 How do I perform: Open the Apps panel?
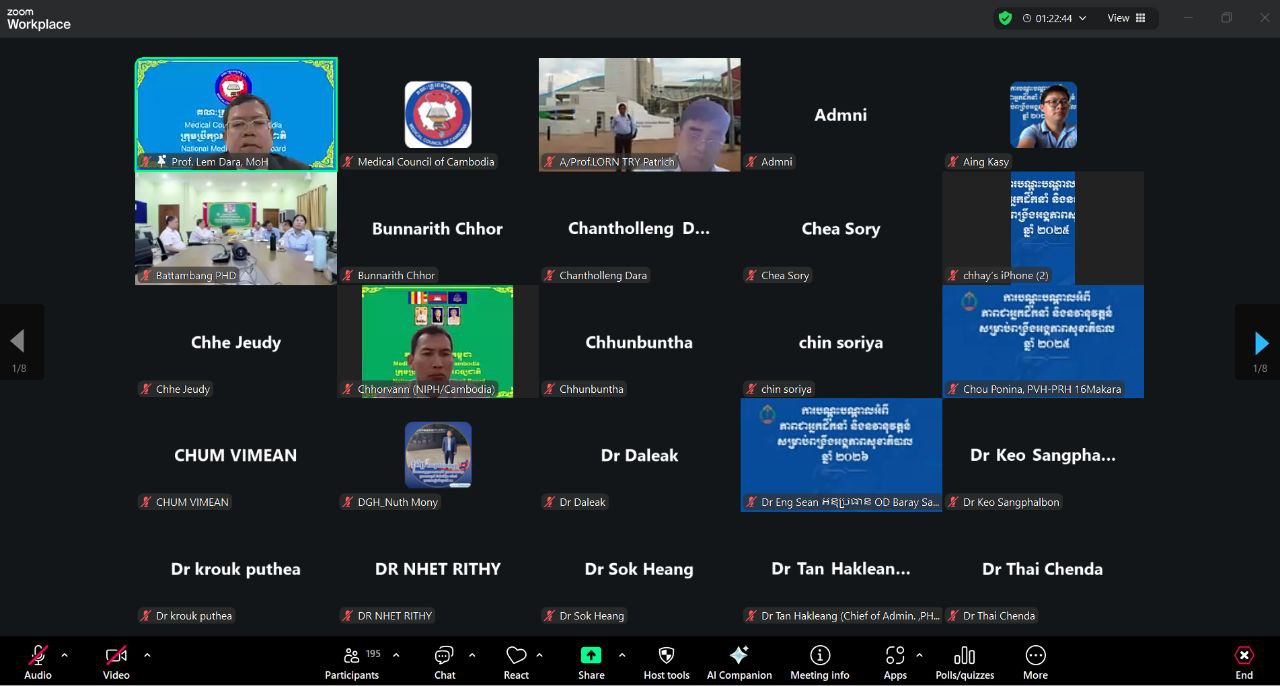pos(894,661)
